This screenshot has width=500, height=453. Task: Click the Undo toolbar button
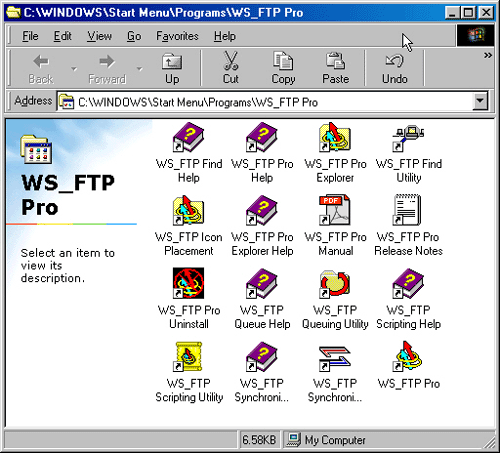click(395, 69)
